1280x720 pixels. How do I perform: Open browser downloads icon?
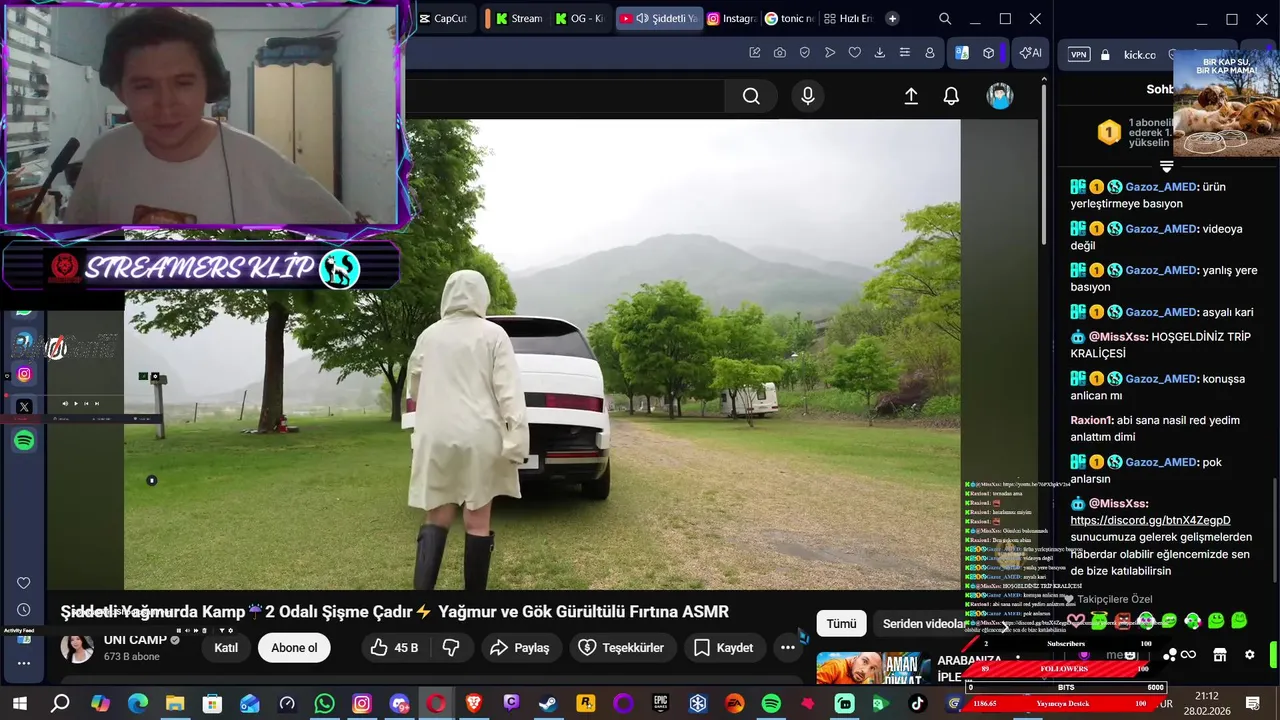tap(880, 53)
